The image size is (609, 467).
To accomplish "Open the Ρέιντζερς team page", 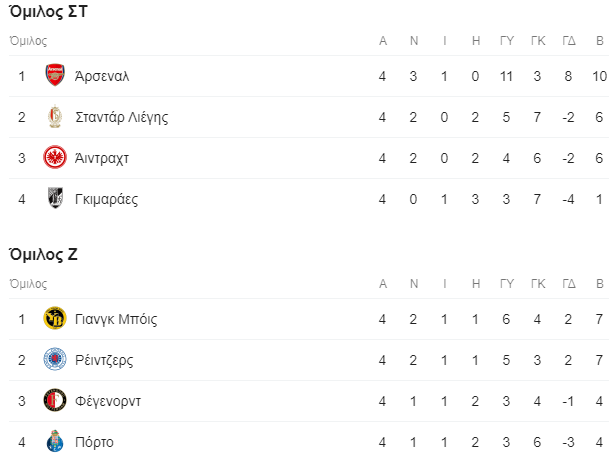I will coord(104,361).
